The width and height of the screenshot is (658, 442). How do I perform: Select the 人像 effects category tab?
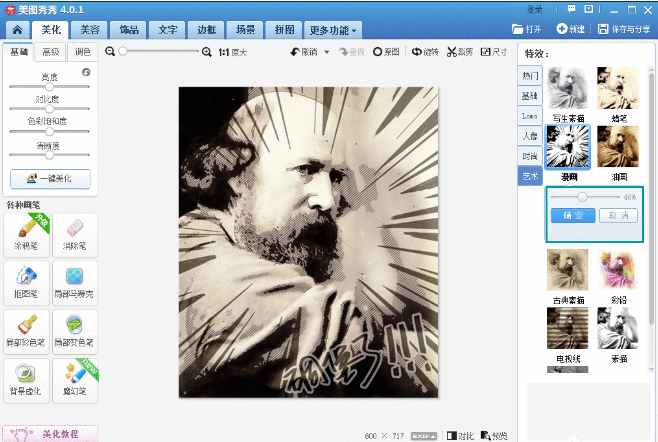point(529,135)
